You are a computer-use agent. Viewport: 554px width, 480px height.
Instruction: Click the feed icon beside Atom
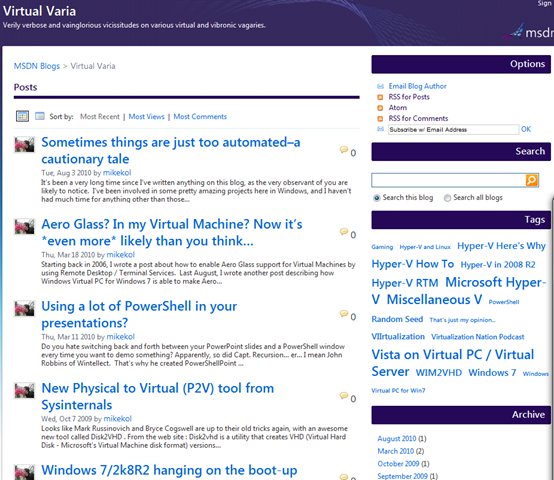381,108
